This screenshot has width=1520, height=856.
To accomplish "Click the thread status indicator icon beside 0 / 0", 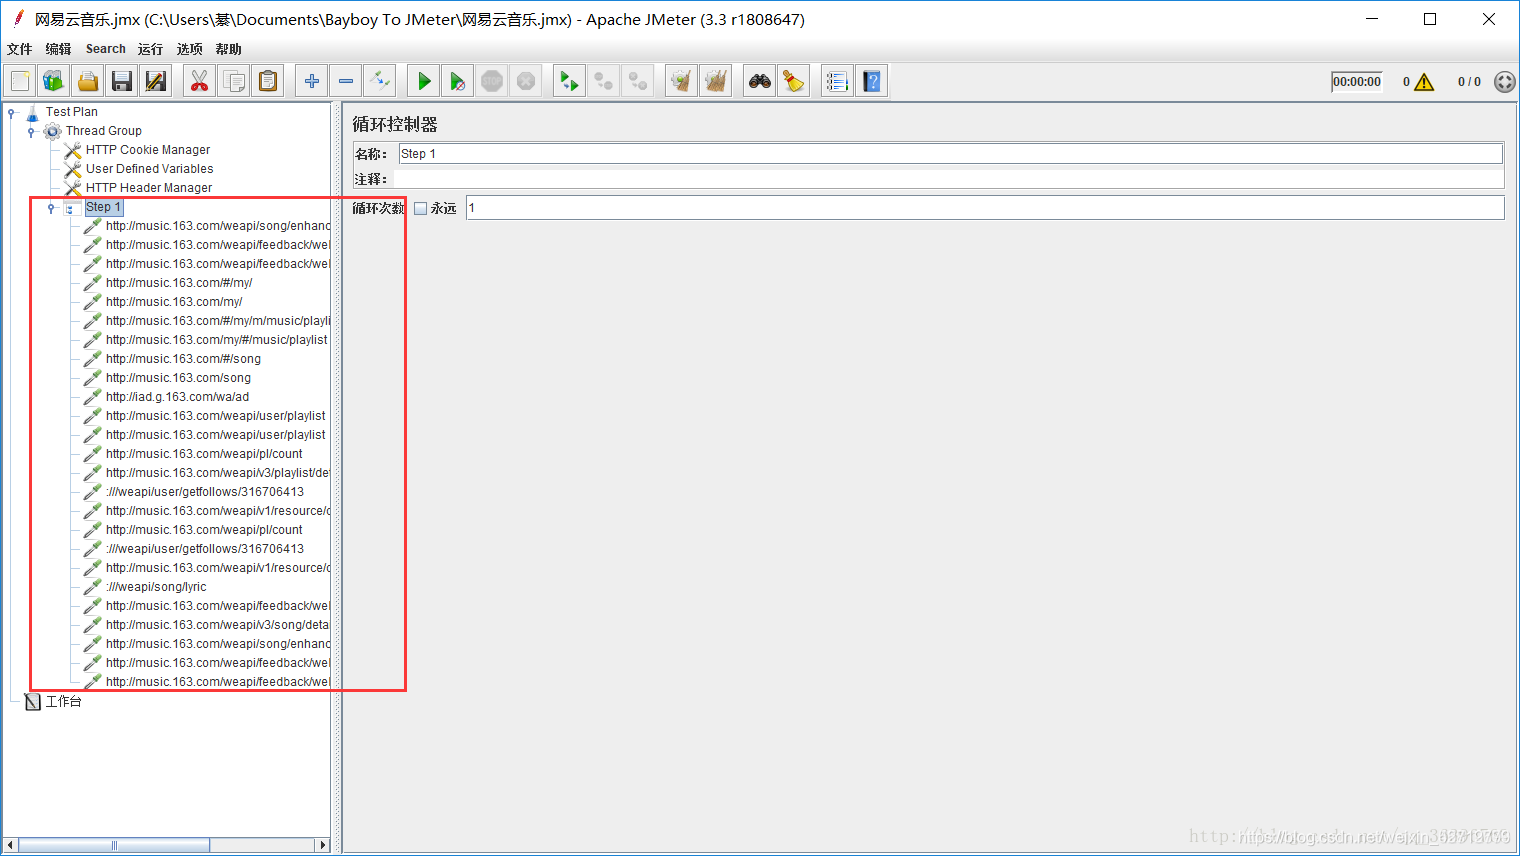I will click(1504, 82).
